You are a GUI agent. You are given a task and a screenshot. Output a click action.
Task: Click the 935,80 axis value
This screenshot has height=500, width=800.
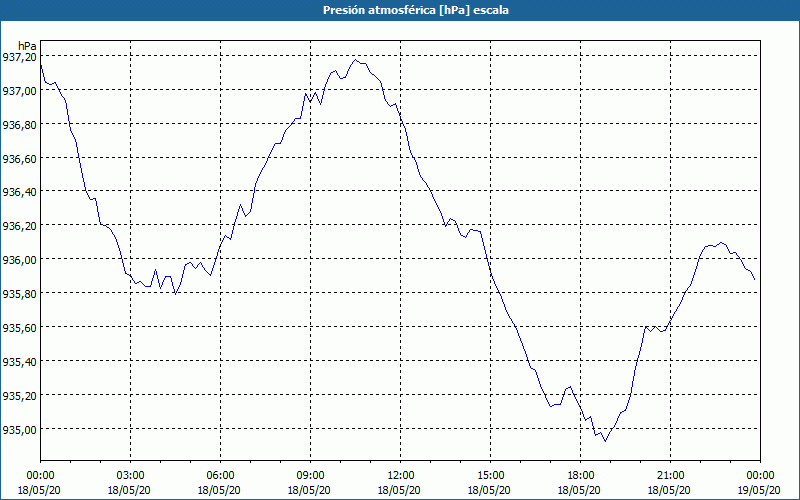(x=19, y=293)
